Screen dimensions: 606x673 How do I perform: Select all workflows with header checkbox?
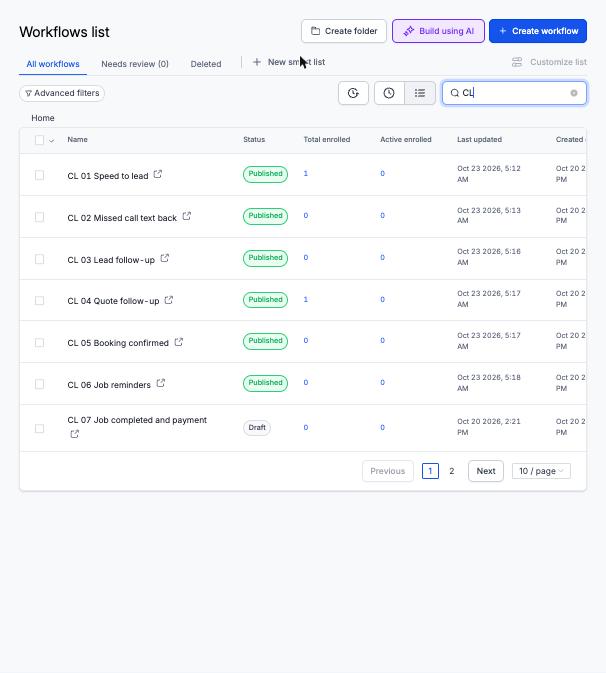39,140
